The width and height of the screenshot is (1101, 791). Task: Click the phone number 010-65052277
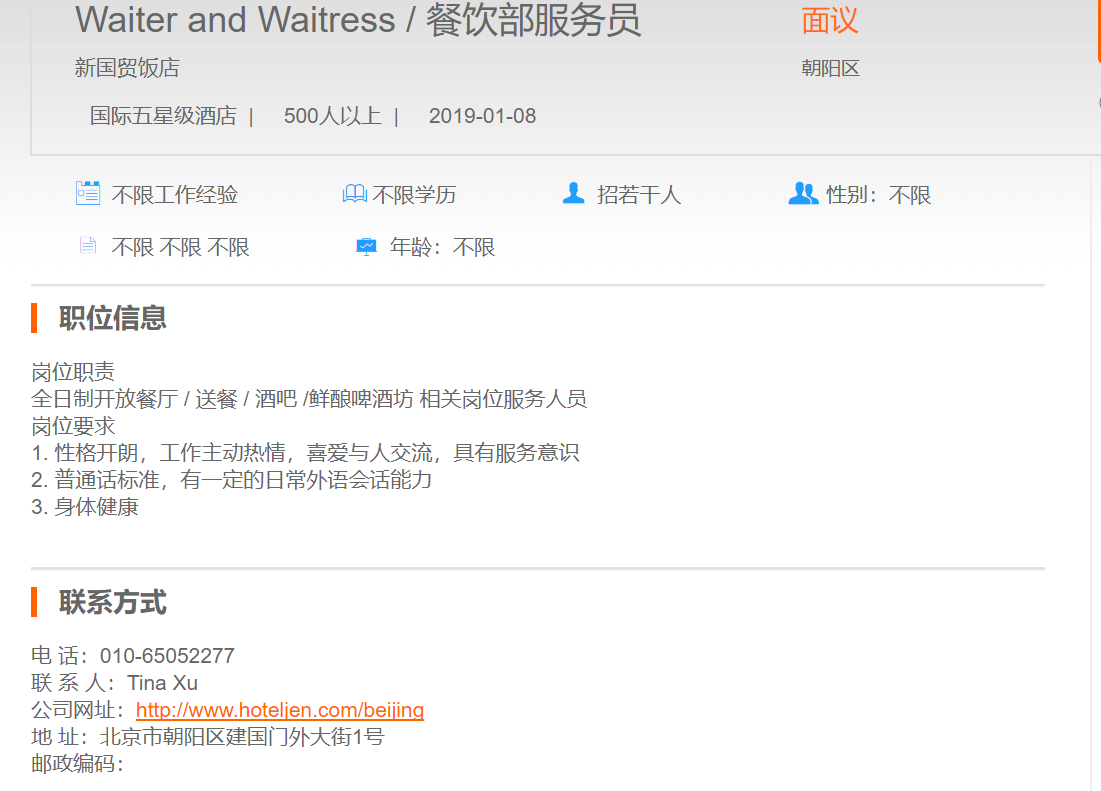tap(167, 656)
